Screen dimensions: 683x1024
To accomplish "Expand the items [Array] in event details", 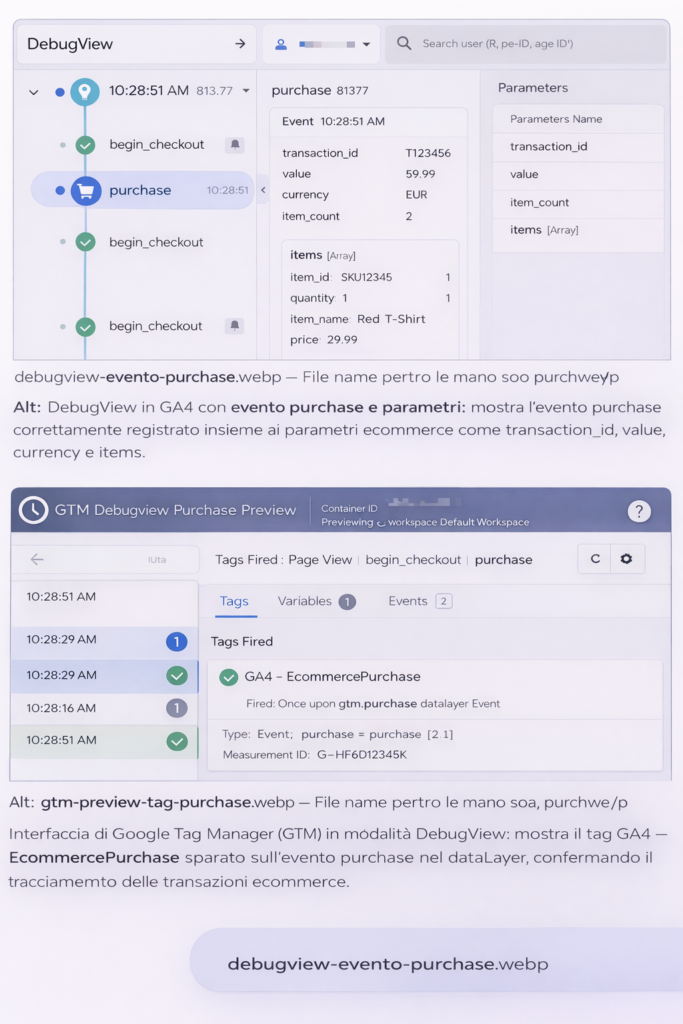I will [323, 255].
